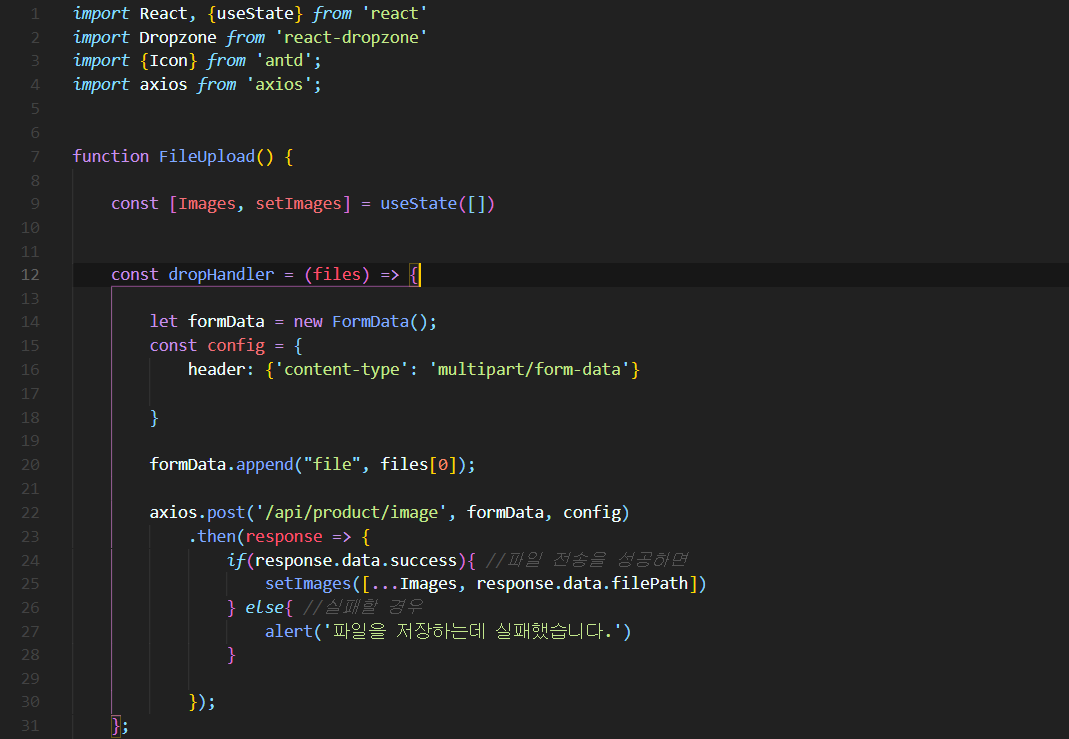Click the files parameter on line 12
This screenshot has height=739, width=1069.
pyautogui.click(x=337, y=274)
